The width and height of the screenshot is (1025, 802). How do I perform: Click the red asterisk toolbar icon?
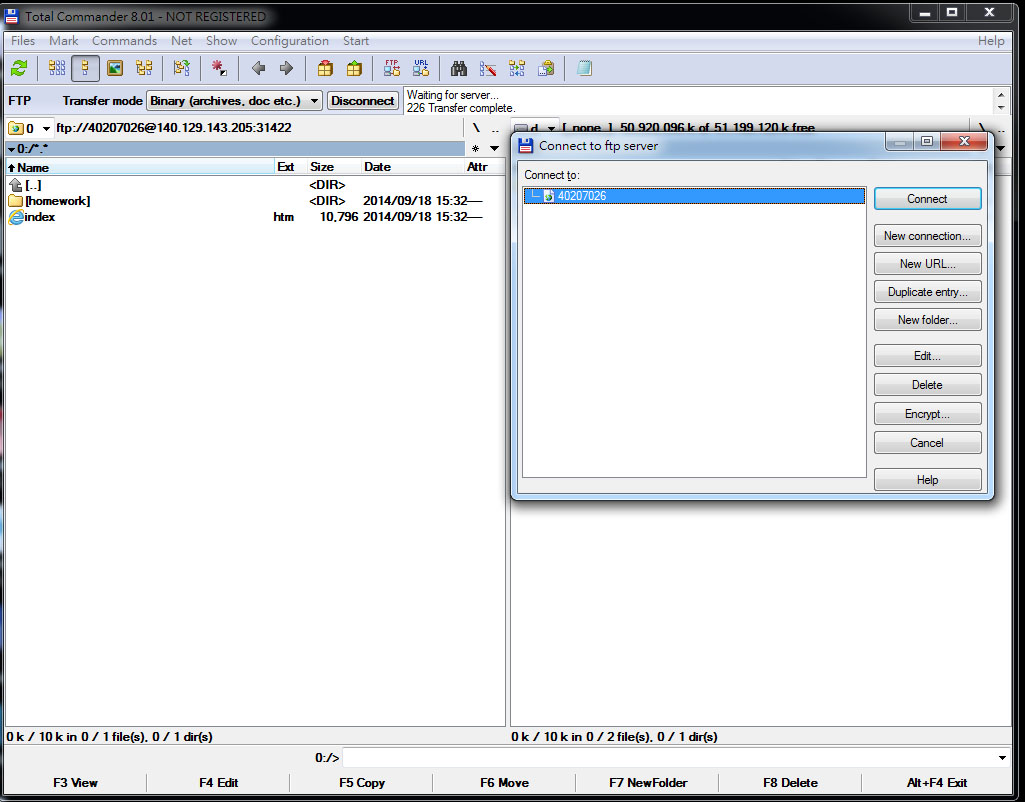(x=219, y=68)
